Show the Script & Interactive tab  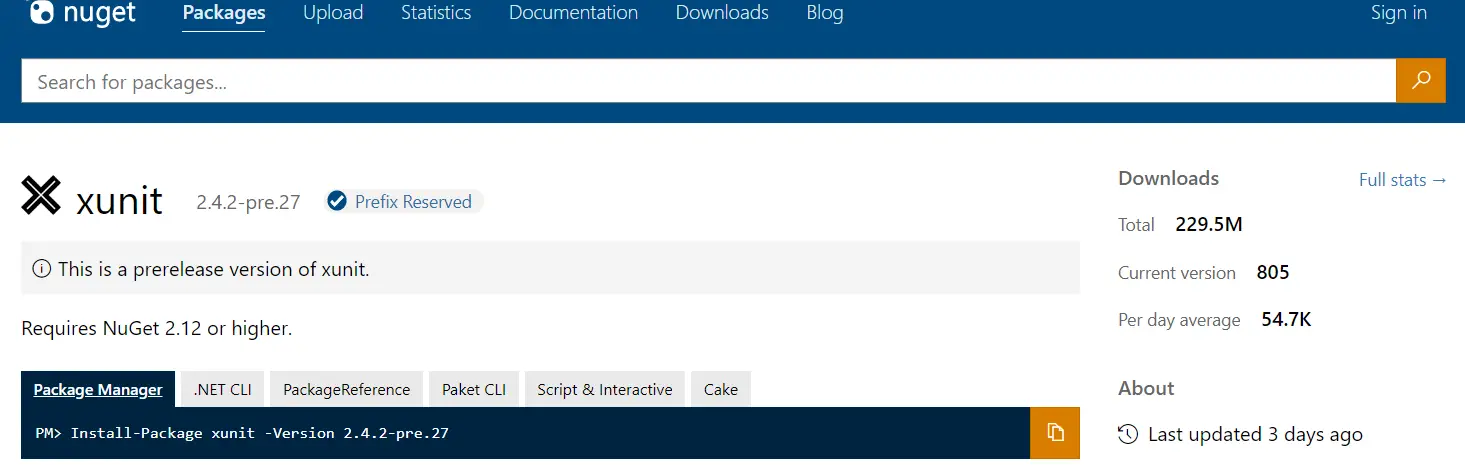tap(604, 390)
